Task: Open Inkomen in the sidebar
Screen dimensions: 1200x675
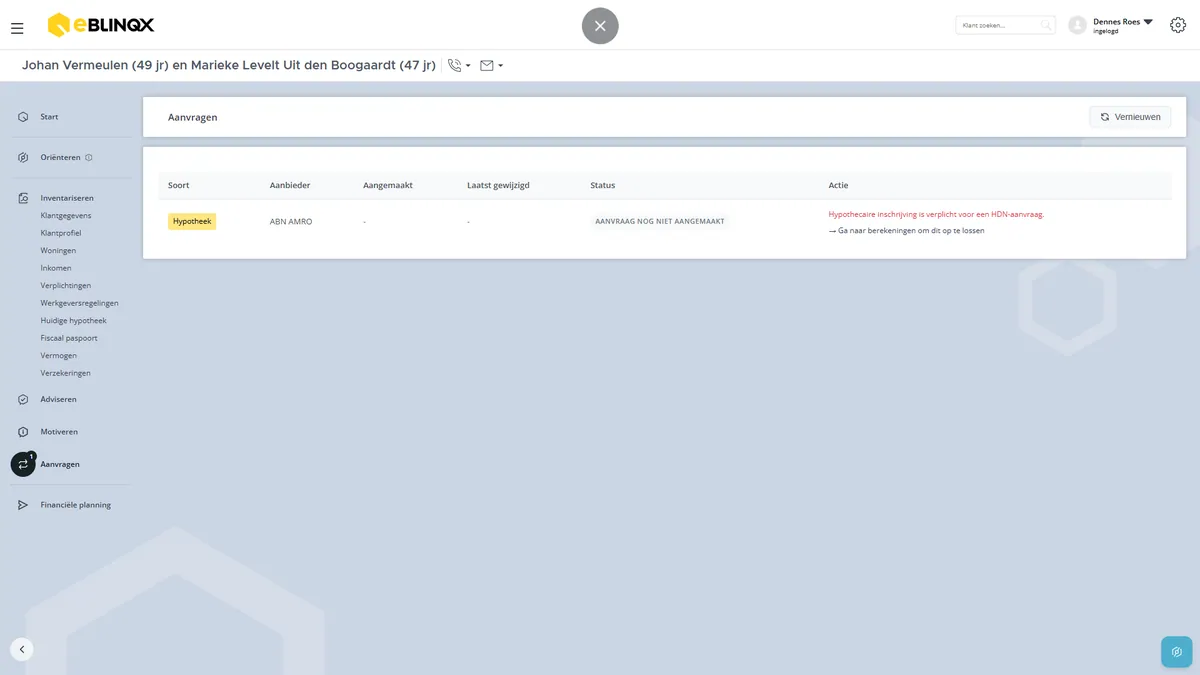Action: [x=56, y=268]
